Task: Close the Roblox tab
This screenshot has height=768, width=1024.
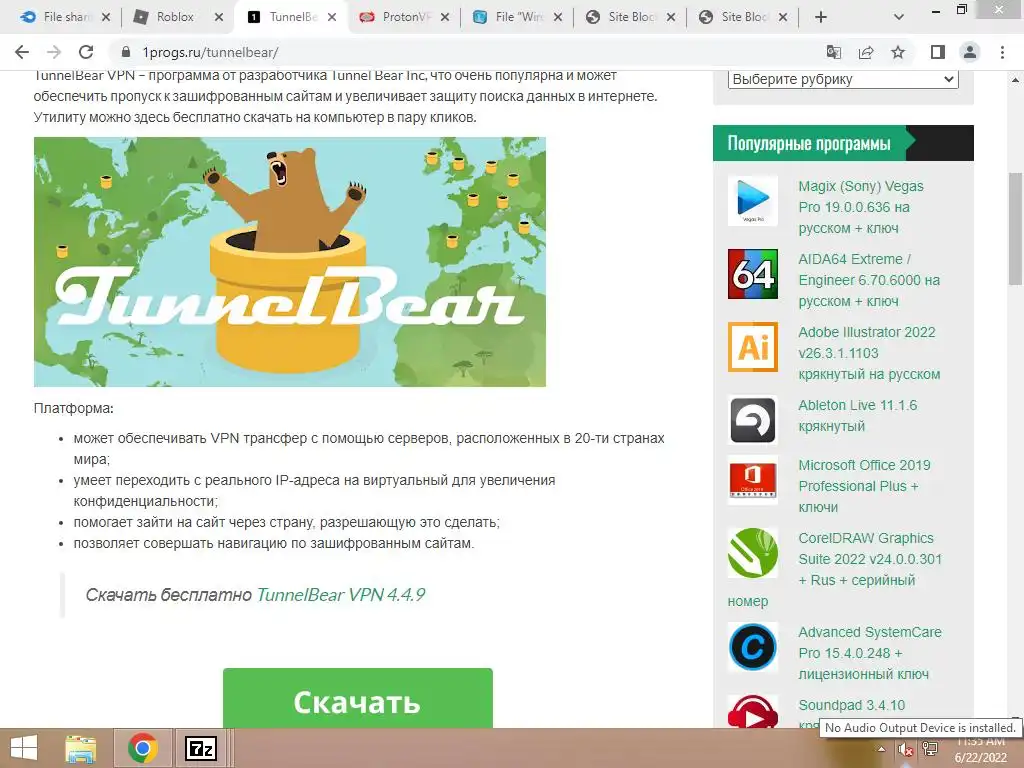Action: click(x=219, y=18)
